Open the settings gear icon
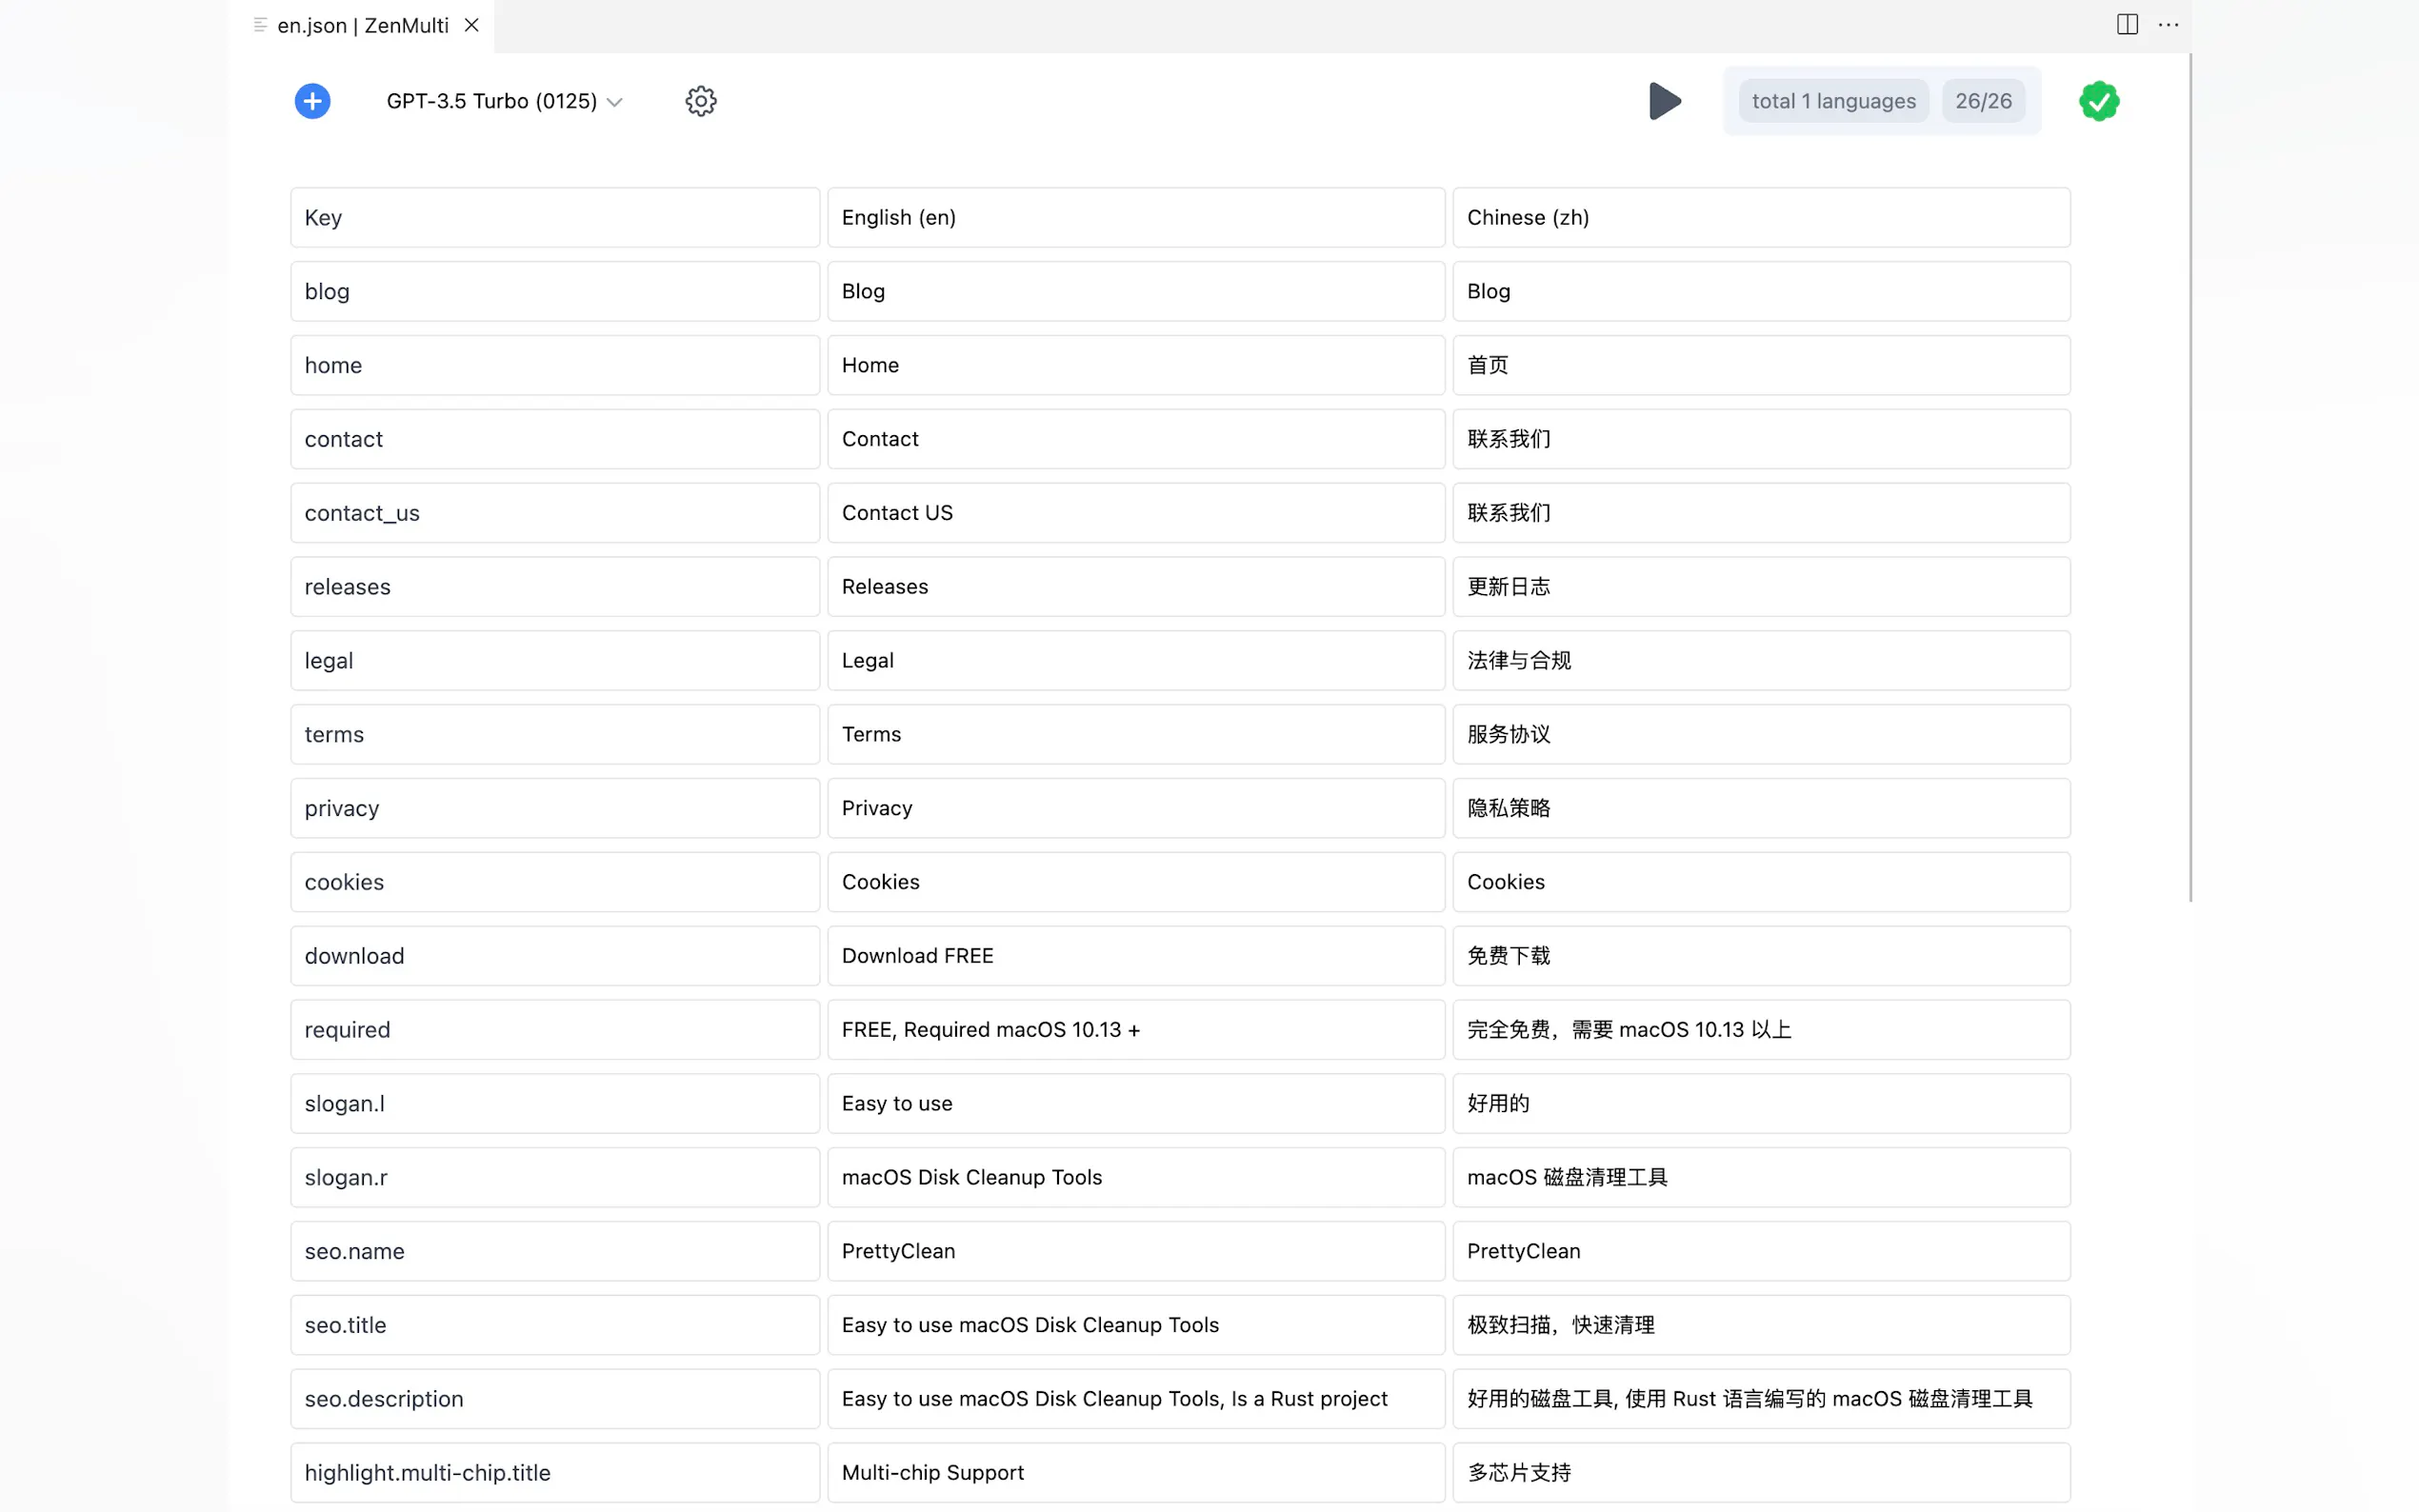2419x1512 pixels. click(700, 101)
